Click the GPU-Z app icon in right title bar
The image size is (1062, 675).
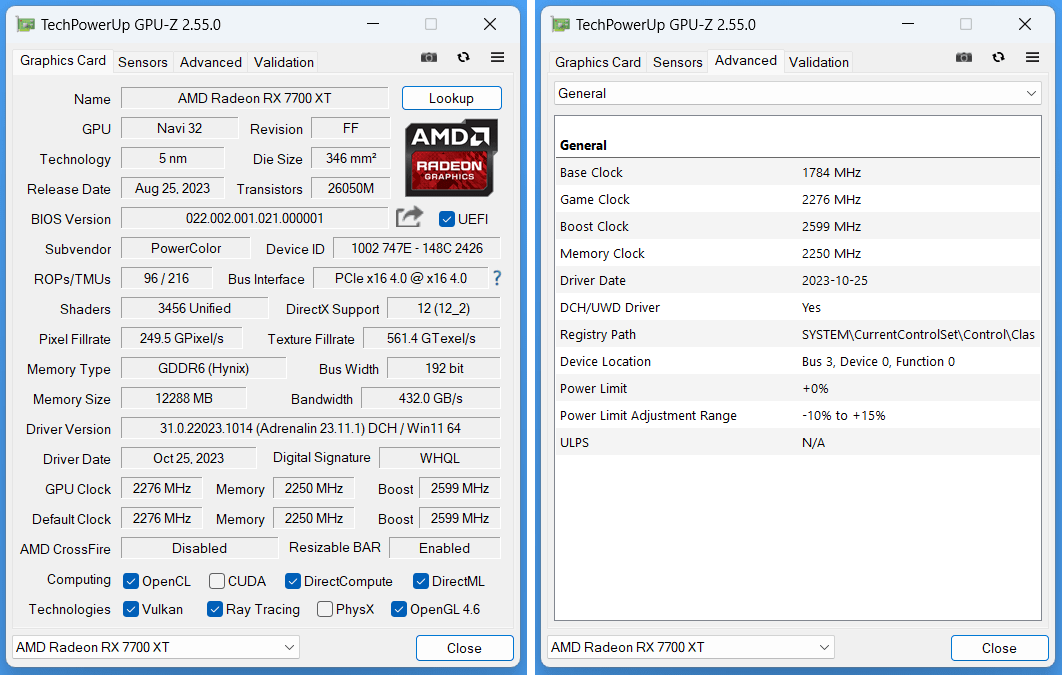(561, 25)
